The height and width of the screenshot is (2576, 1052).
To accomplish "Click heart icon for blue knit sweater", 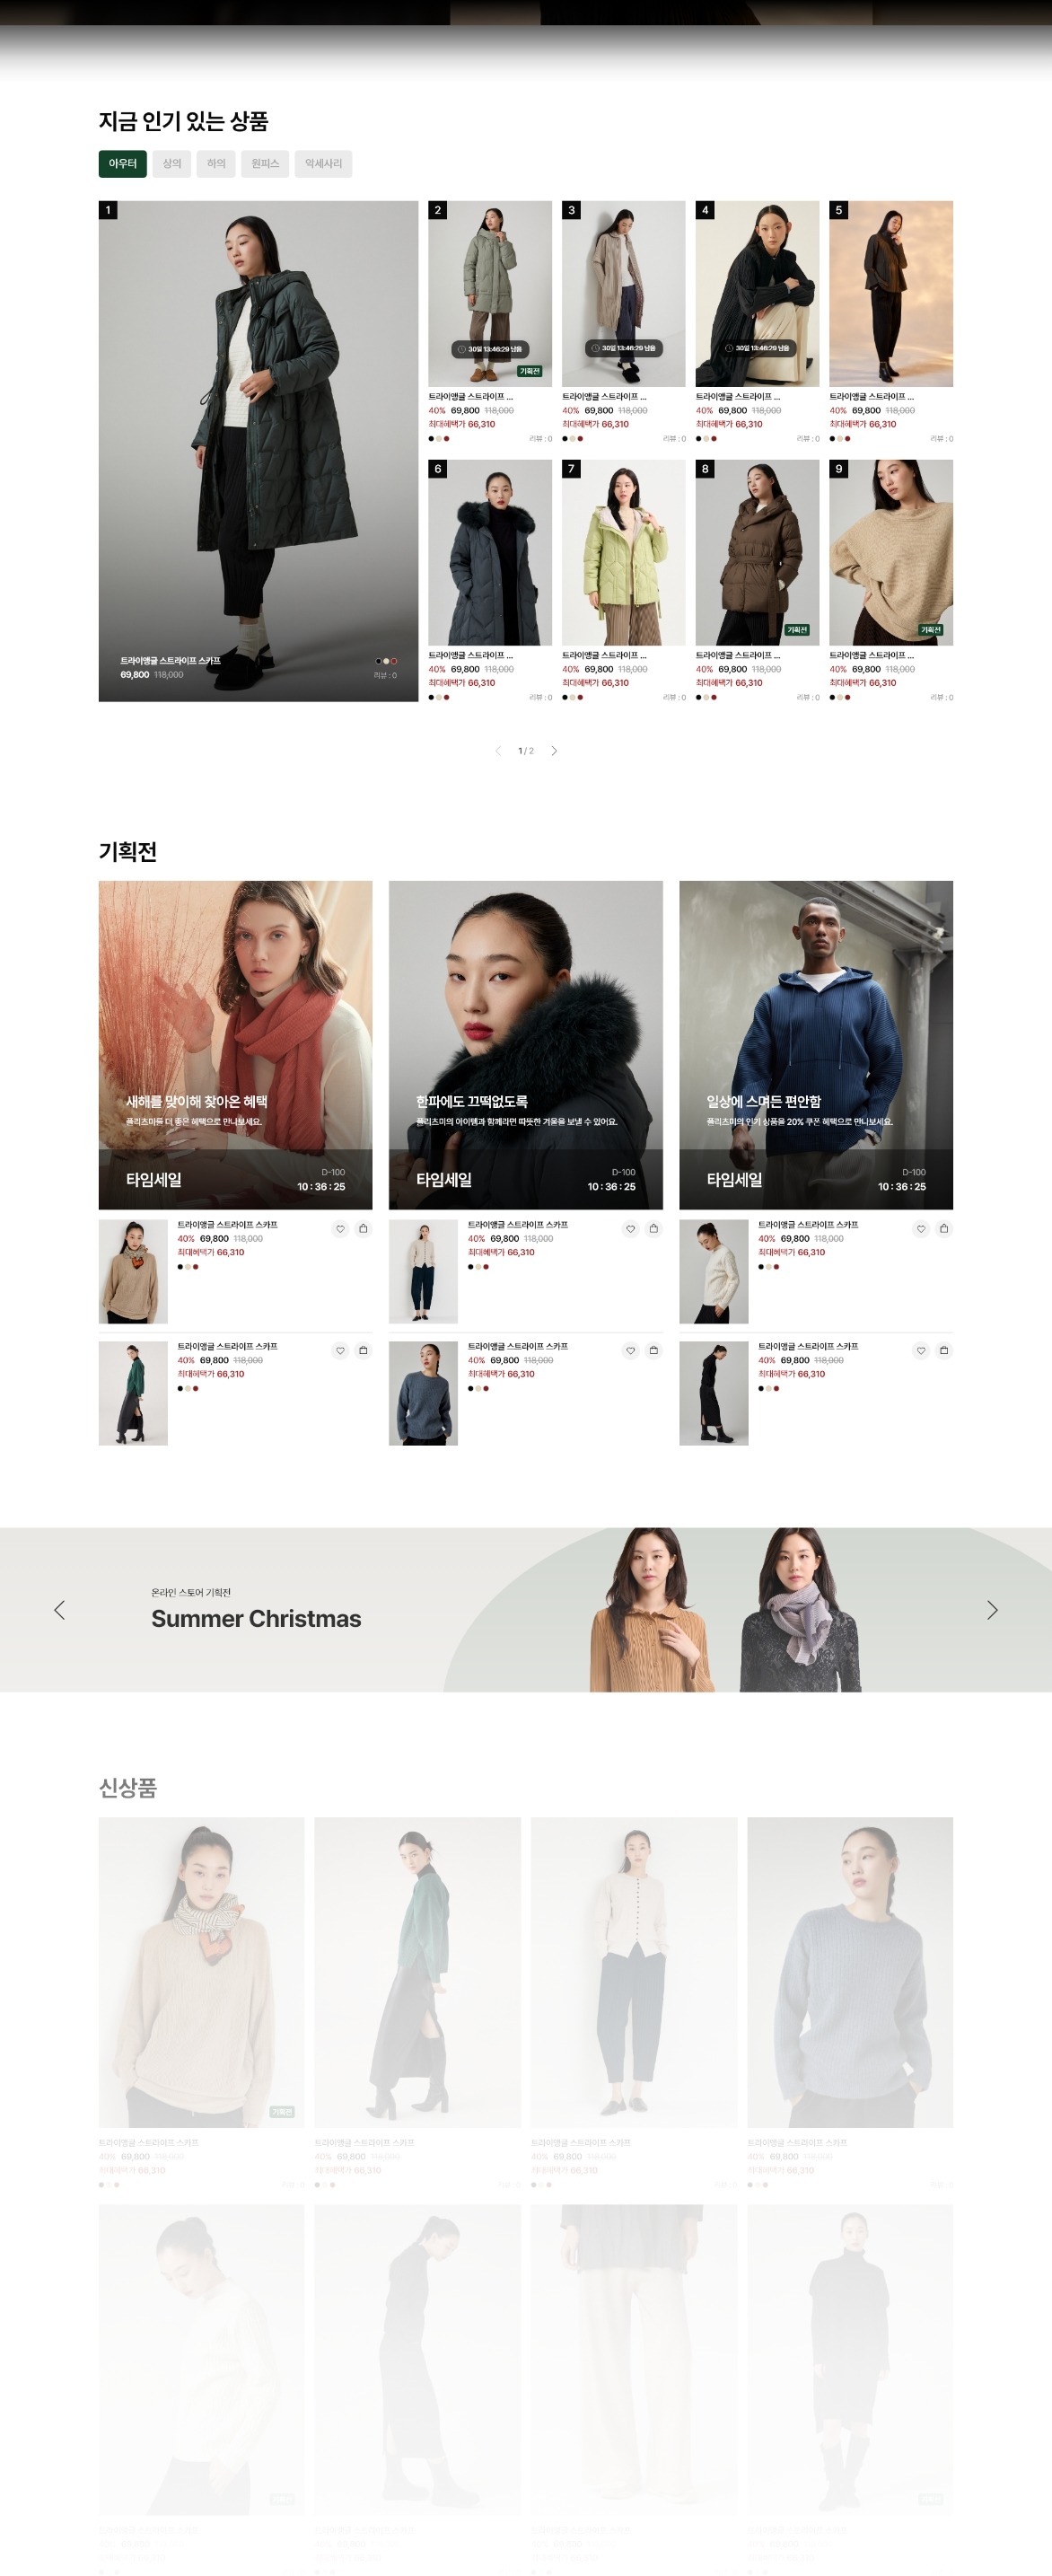I will coord(630,1351).
